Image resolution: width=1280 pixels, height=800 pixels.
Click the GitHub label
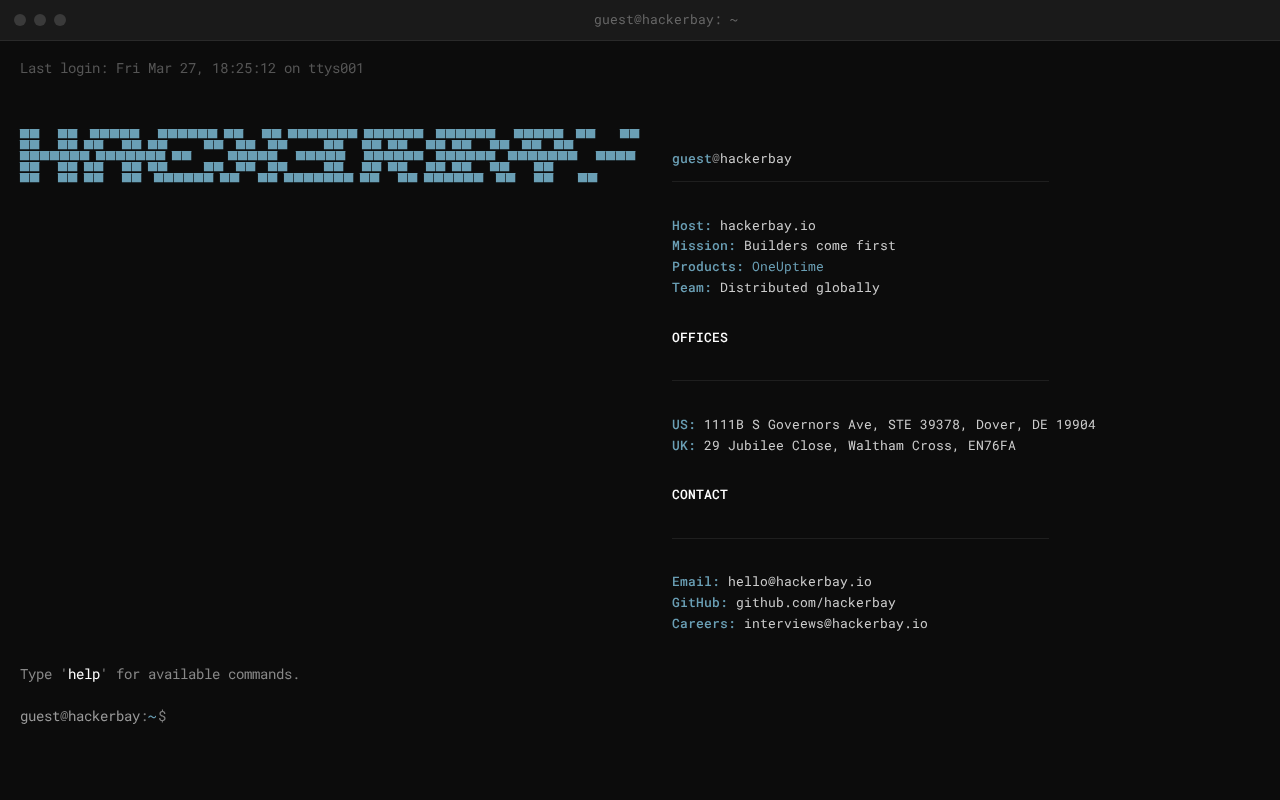click(x=700, y=603)
